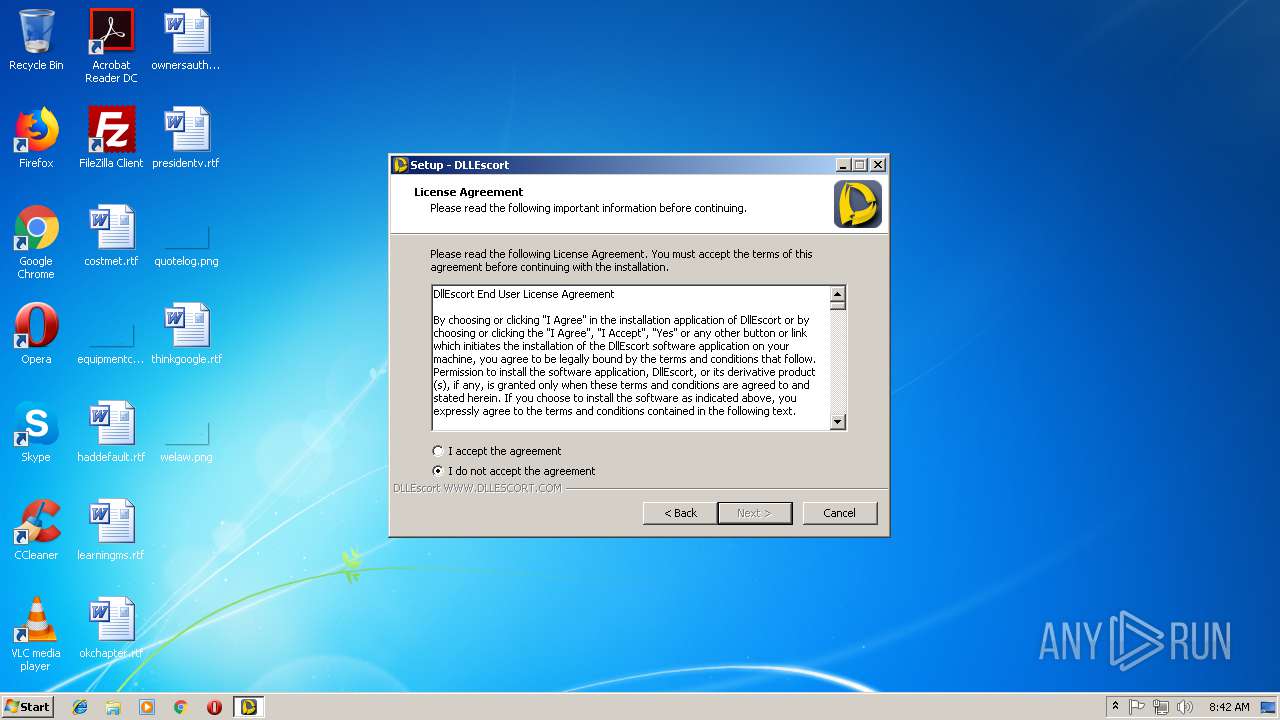Minimize the DLLEscort setup window

point(843,165)
